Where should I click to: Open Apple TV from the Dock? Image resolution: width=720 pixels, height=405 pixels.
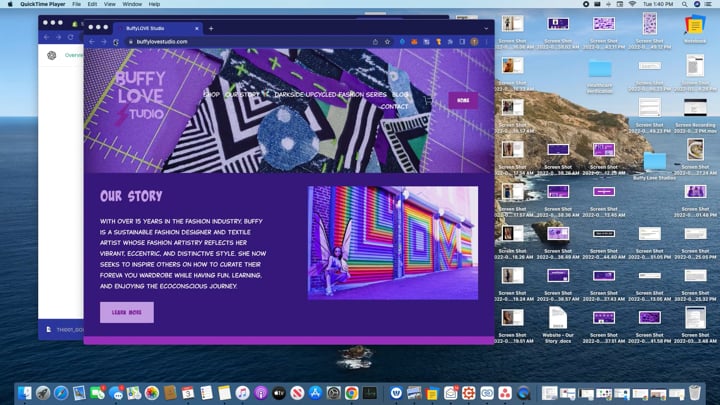pyautogui.click(x=279, y=393)
